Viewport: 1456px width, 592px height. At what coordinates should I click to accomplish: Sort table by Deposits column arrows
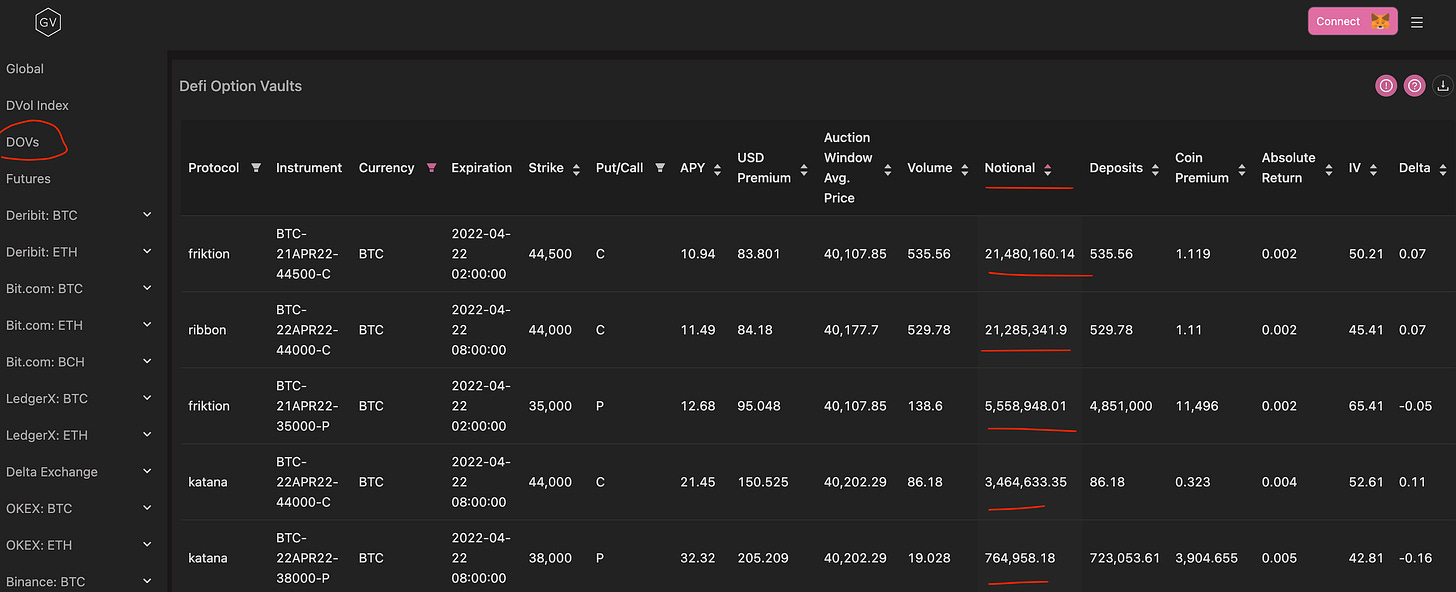(x=1155, y=169)
